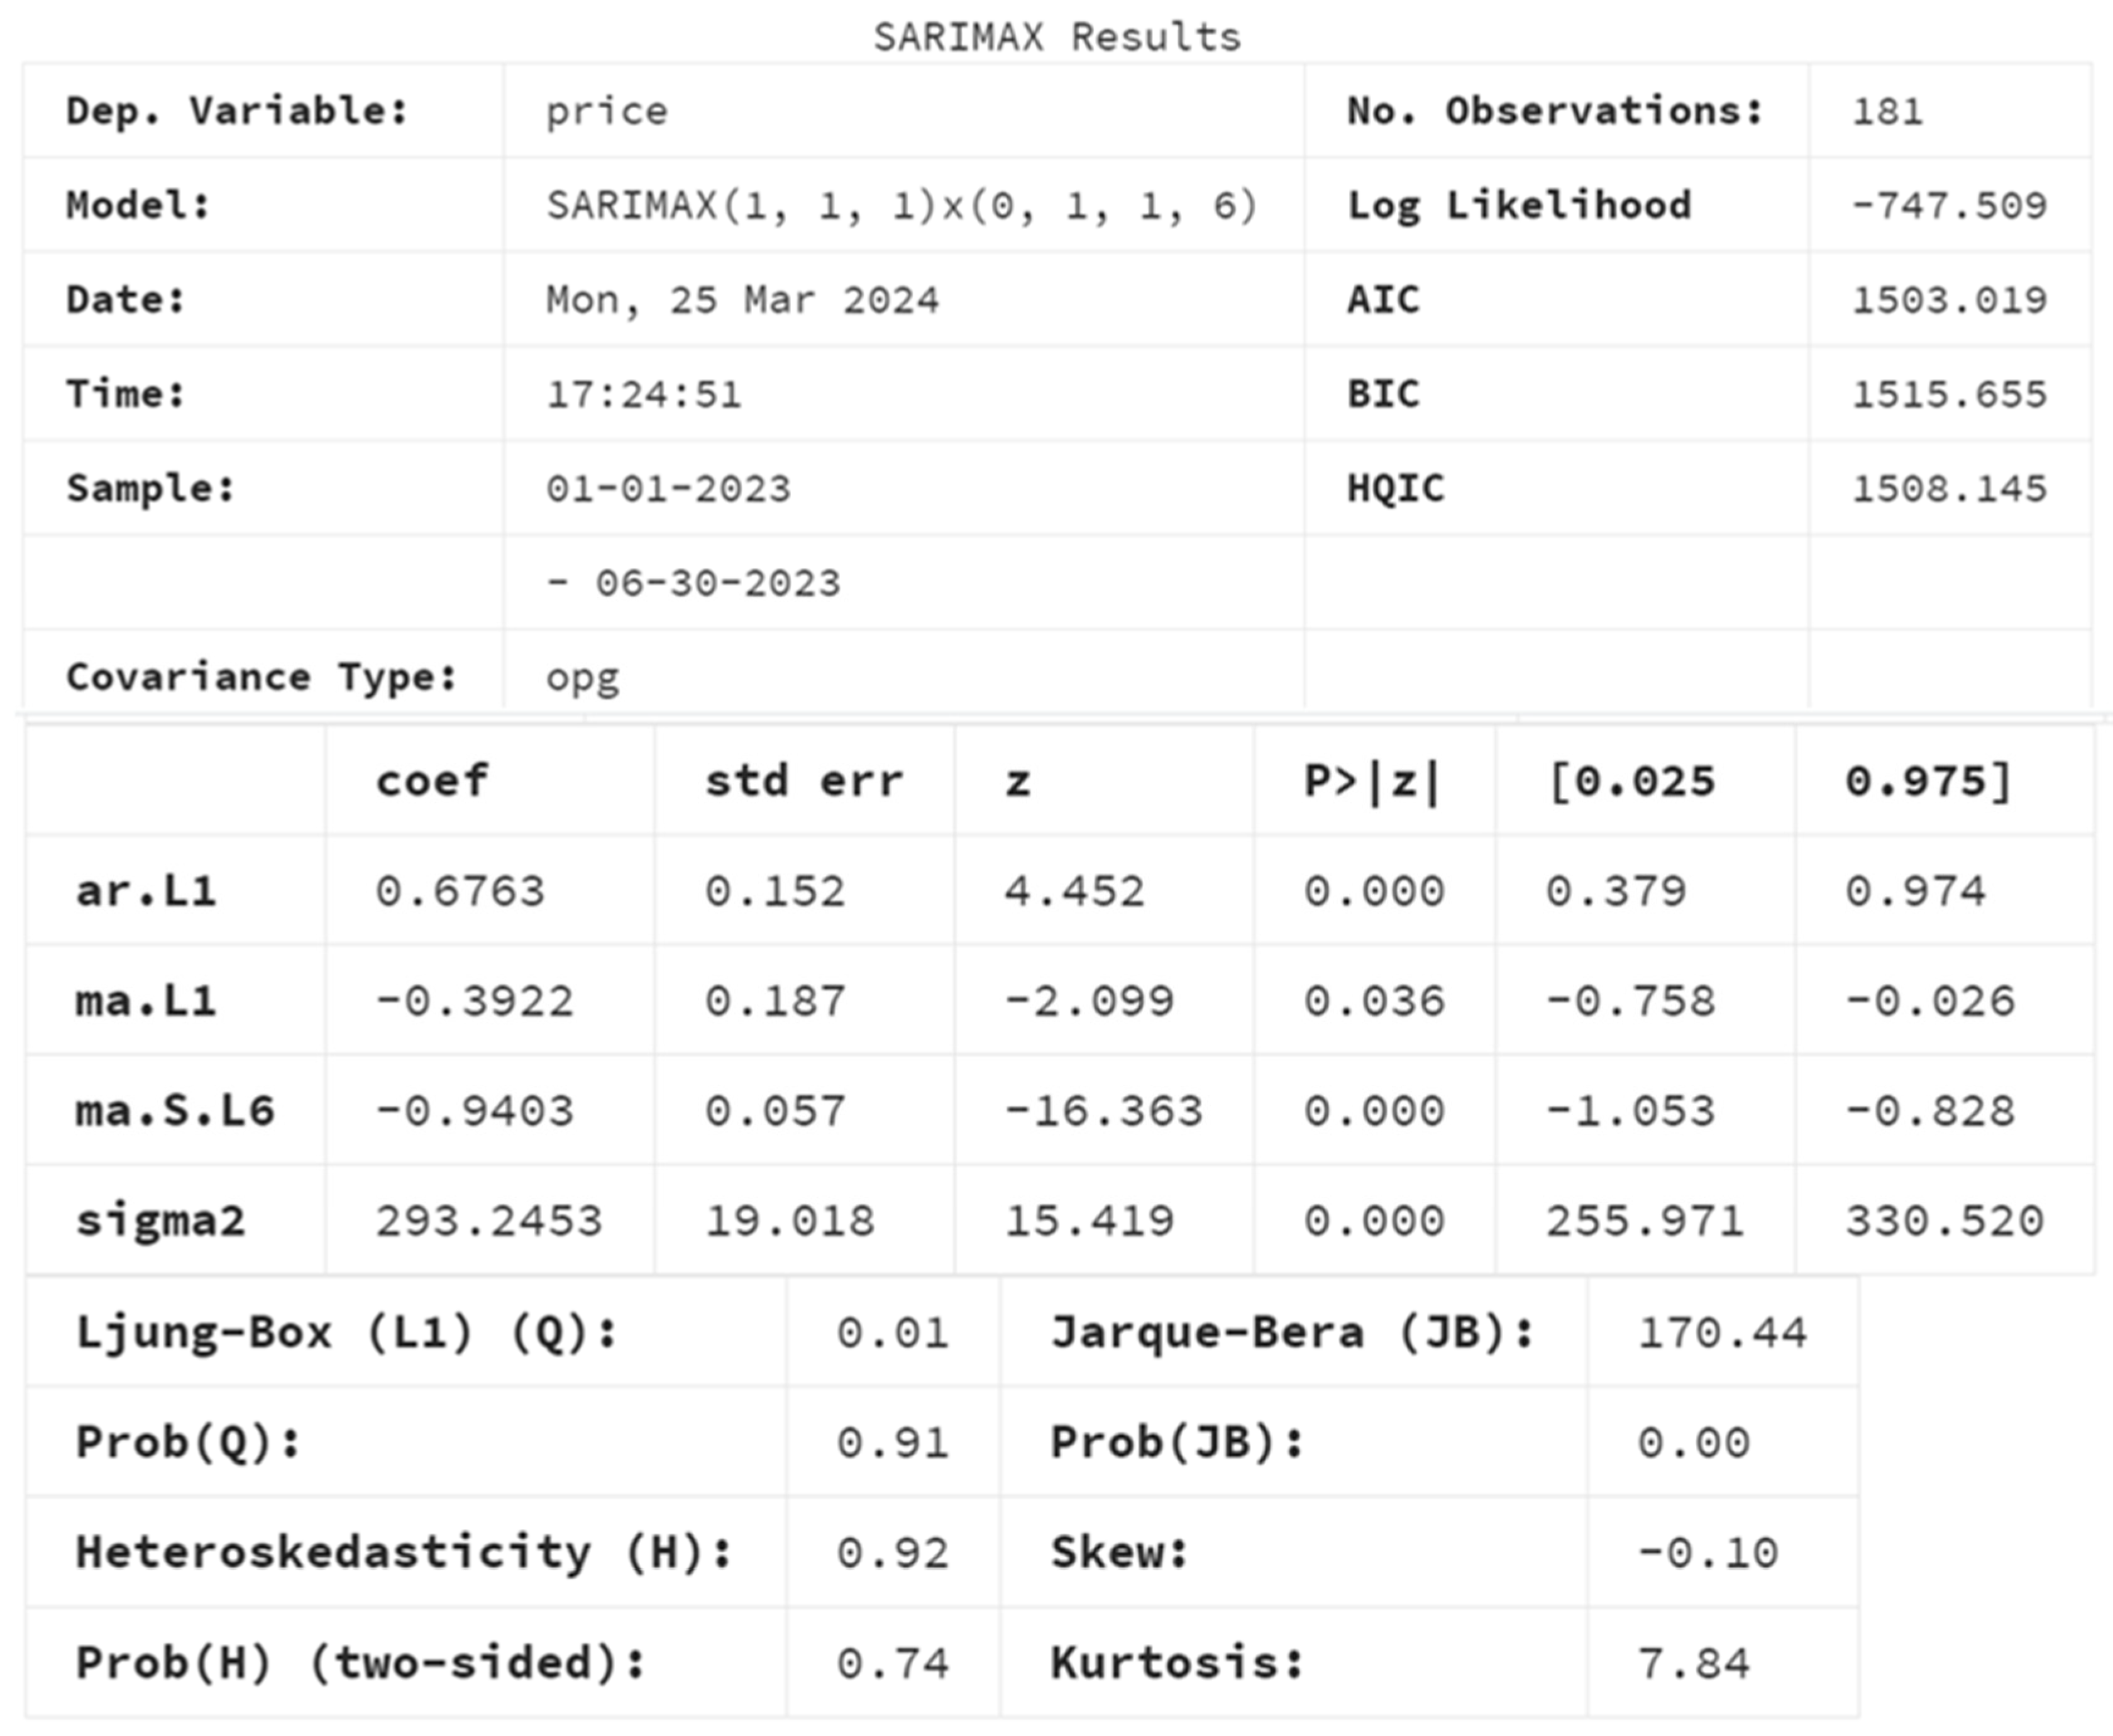Click the SARIMAX Results title

(x=1057, y=38)
